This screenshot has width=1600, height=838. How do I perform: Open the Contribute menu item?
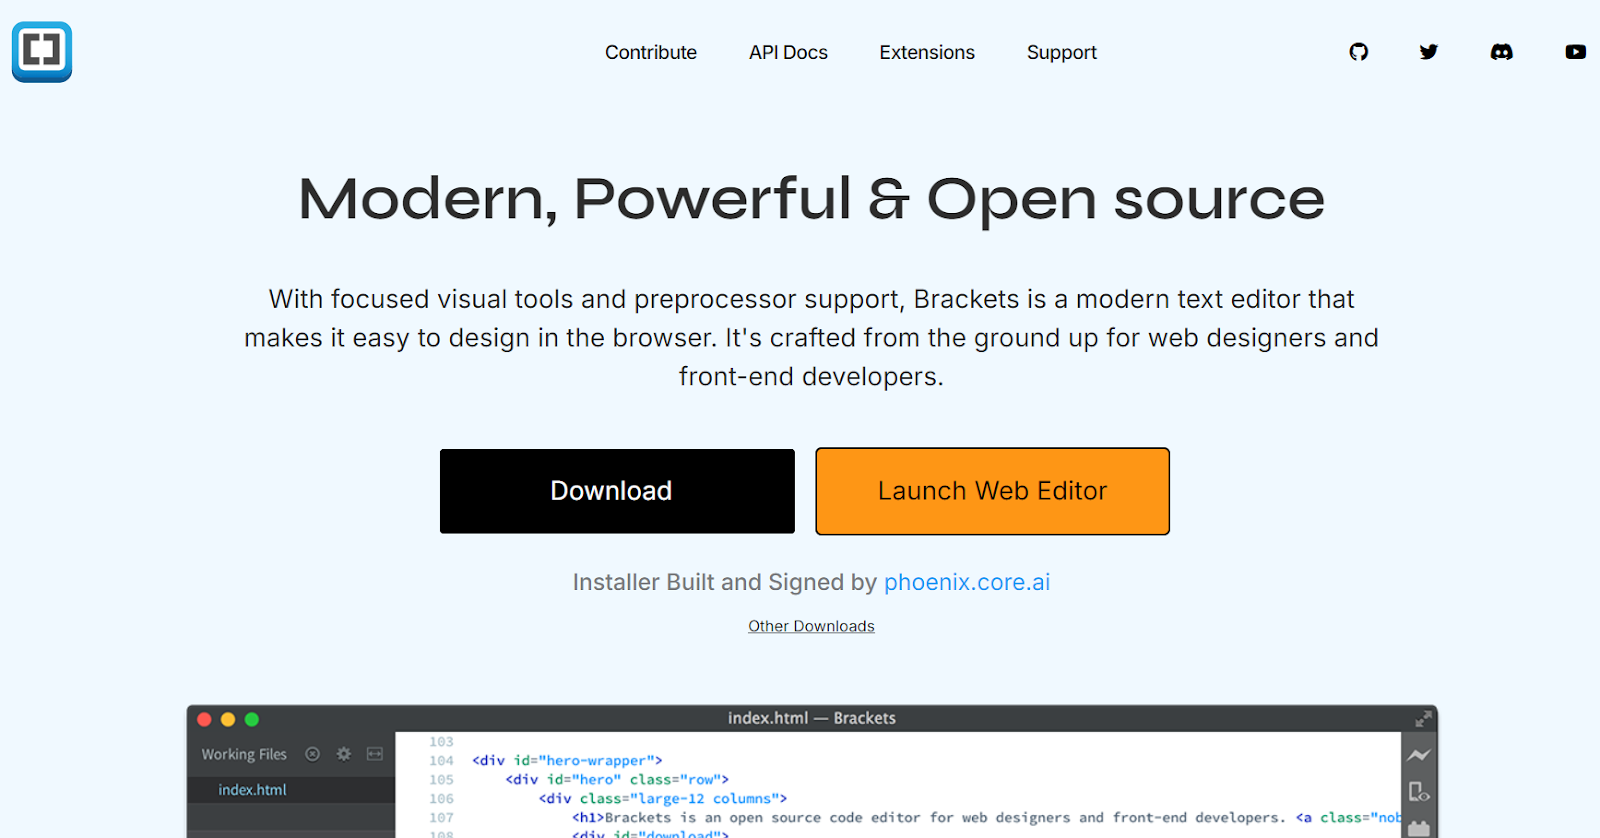coord(651,52)
